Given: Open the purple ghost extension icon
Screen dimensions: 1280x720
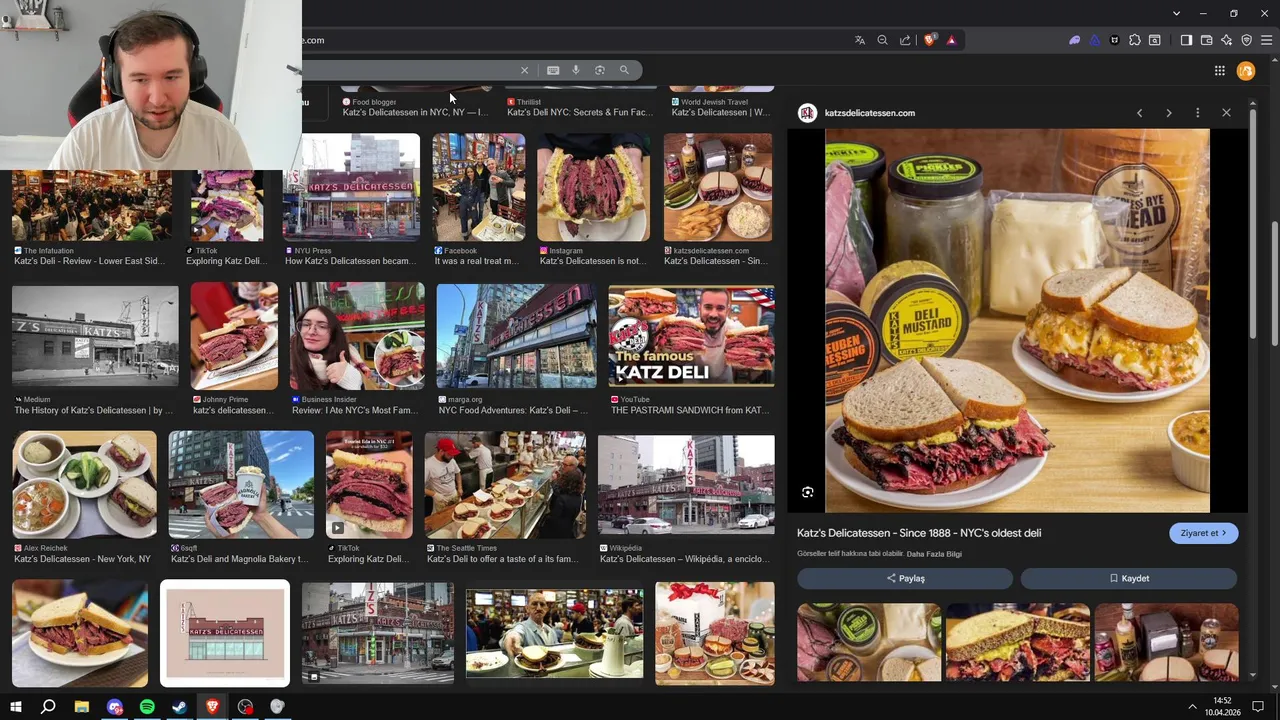Looking at the screenshot, I should 1074,40.
